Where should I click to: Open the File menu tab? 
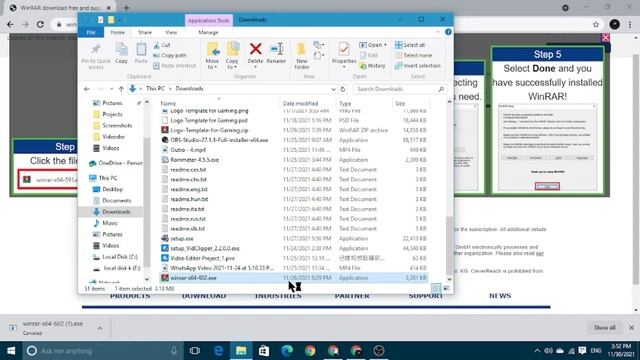[x=91, y=32]
